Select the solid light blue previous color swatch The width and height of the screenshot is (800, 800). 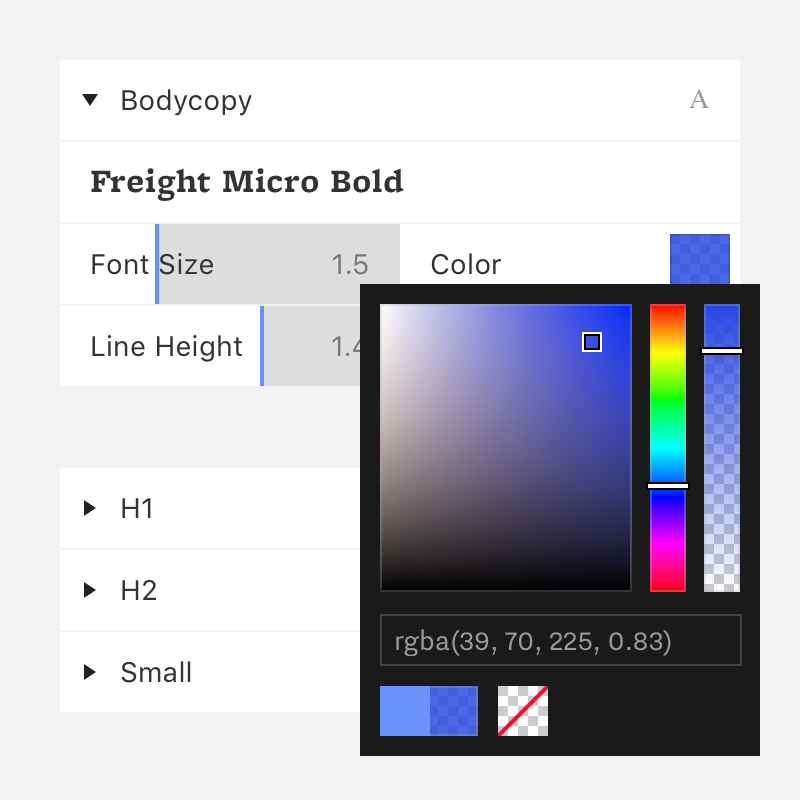[x=405, y=711]
